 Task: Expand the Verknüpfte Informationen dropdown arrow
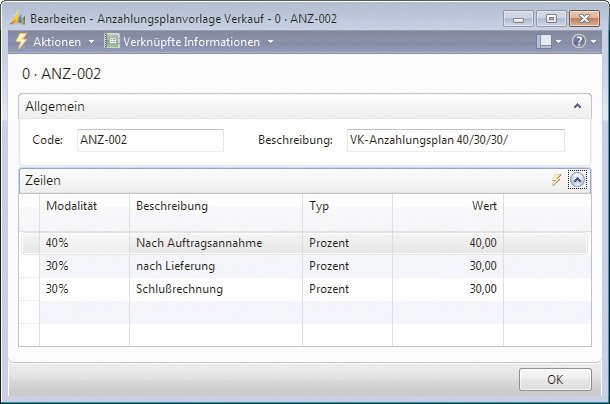coord(270,42)
